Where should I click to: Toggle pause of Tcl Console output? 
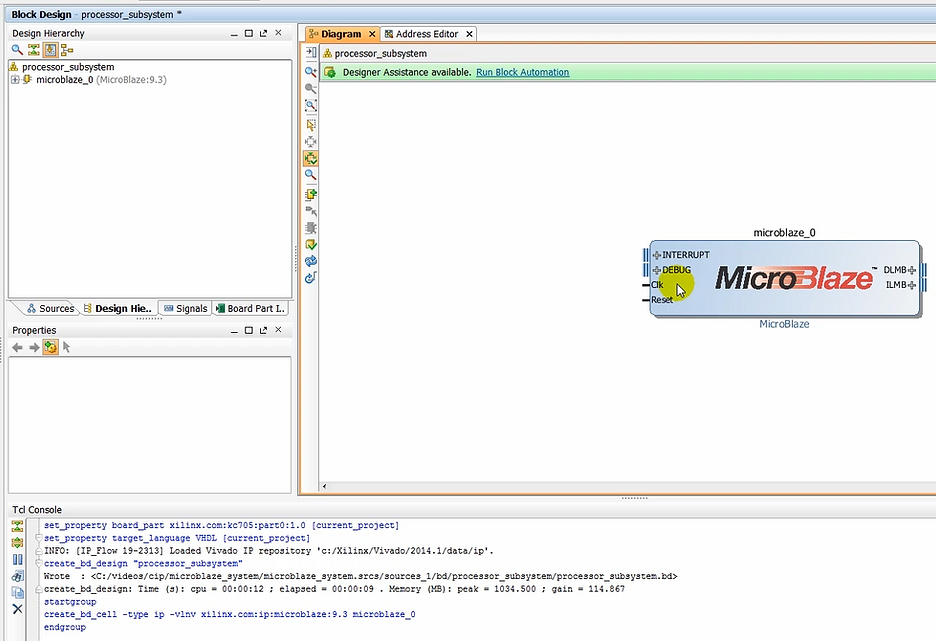click(15, 560)
